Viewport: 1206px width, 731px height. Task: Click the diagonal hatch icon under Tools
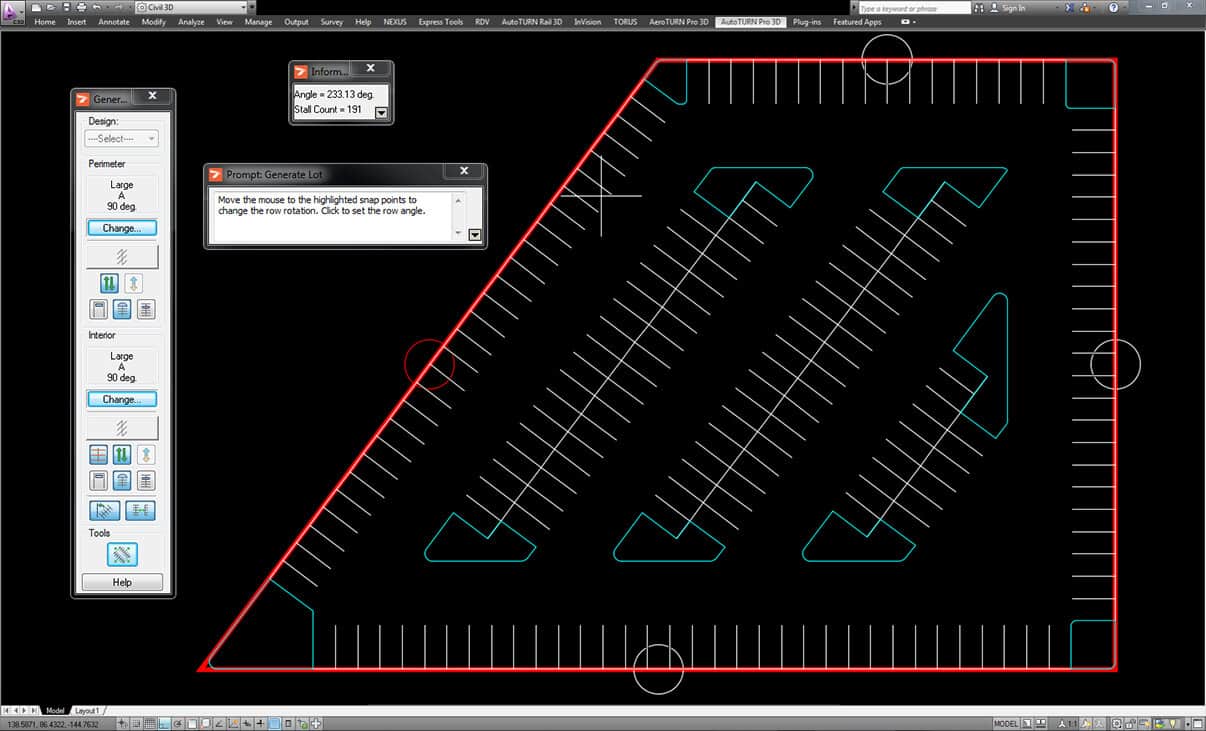click(x=122, y=554)
